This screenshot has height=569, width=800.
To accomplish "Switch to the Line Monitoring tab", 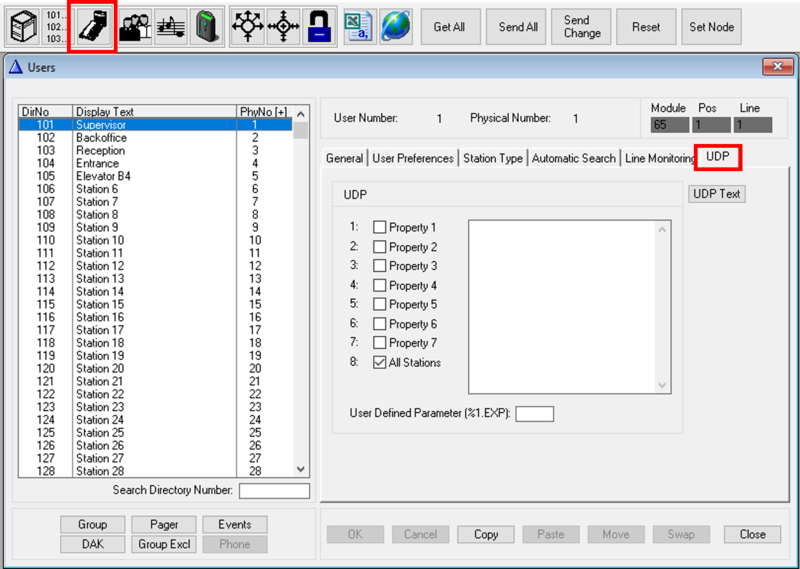I will (660, 158).
